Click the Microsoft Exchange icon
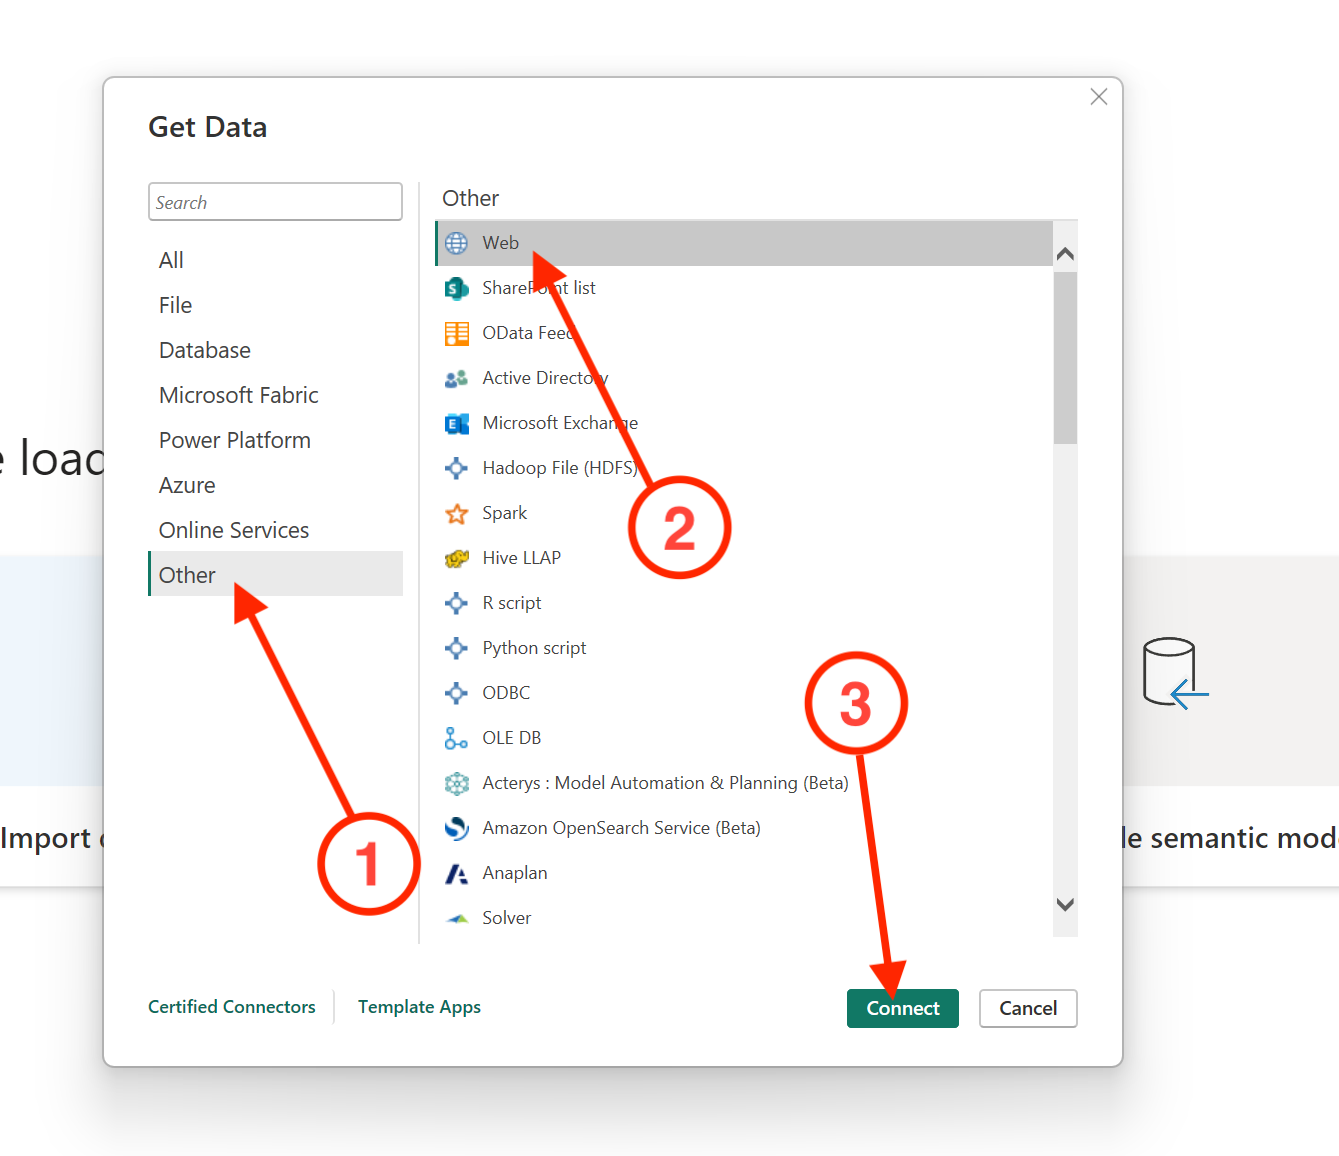 tap(456, 423)
